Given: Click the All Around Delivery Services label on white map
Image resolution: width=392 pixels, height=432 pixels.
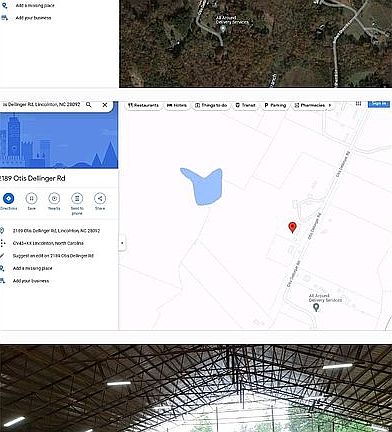Looking at the screenshot, I should (x=325, y=298).
